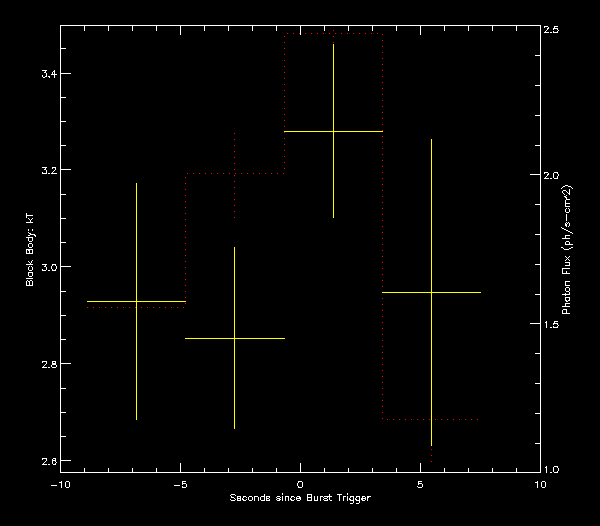Screen dimensions: 600x526
Task: Click the 3.2 tick label on the left axis
Action: pos(46,171)
